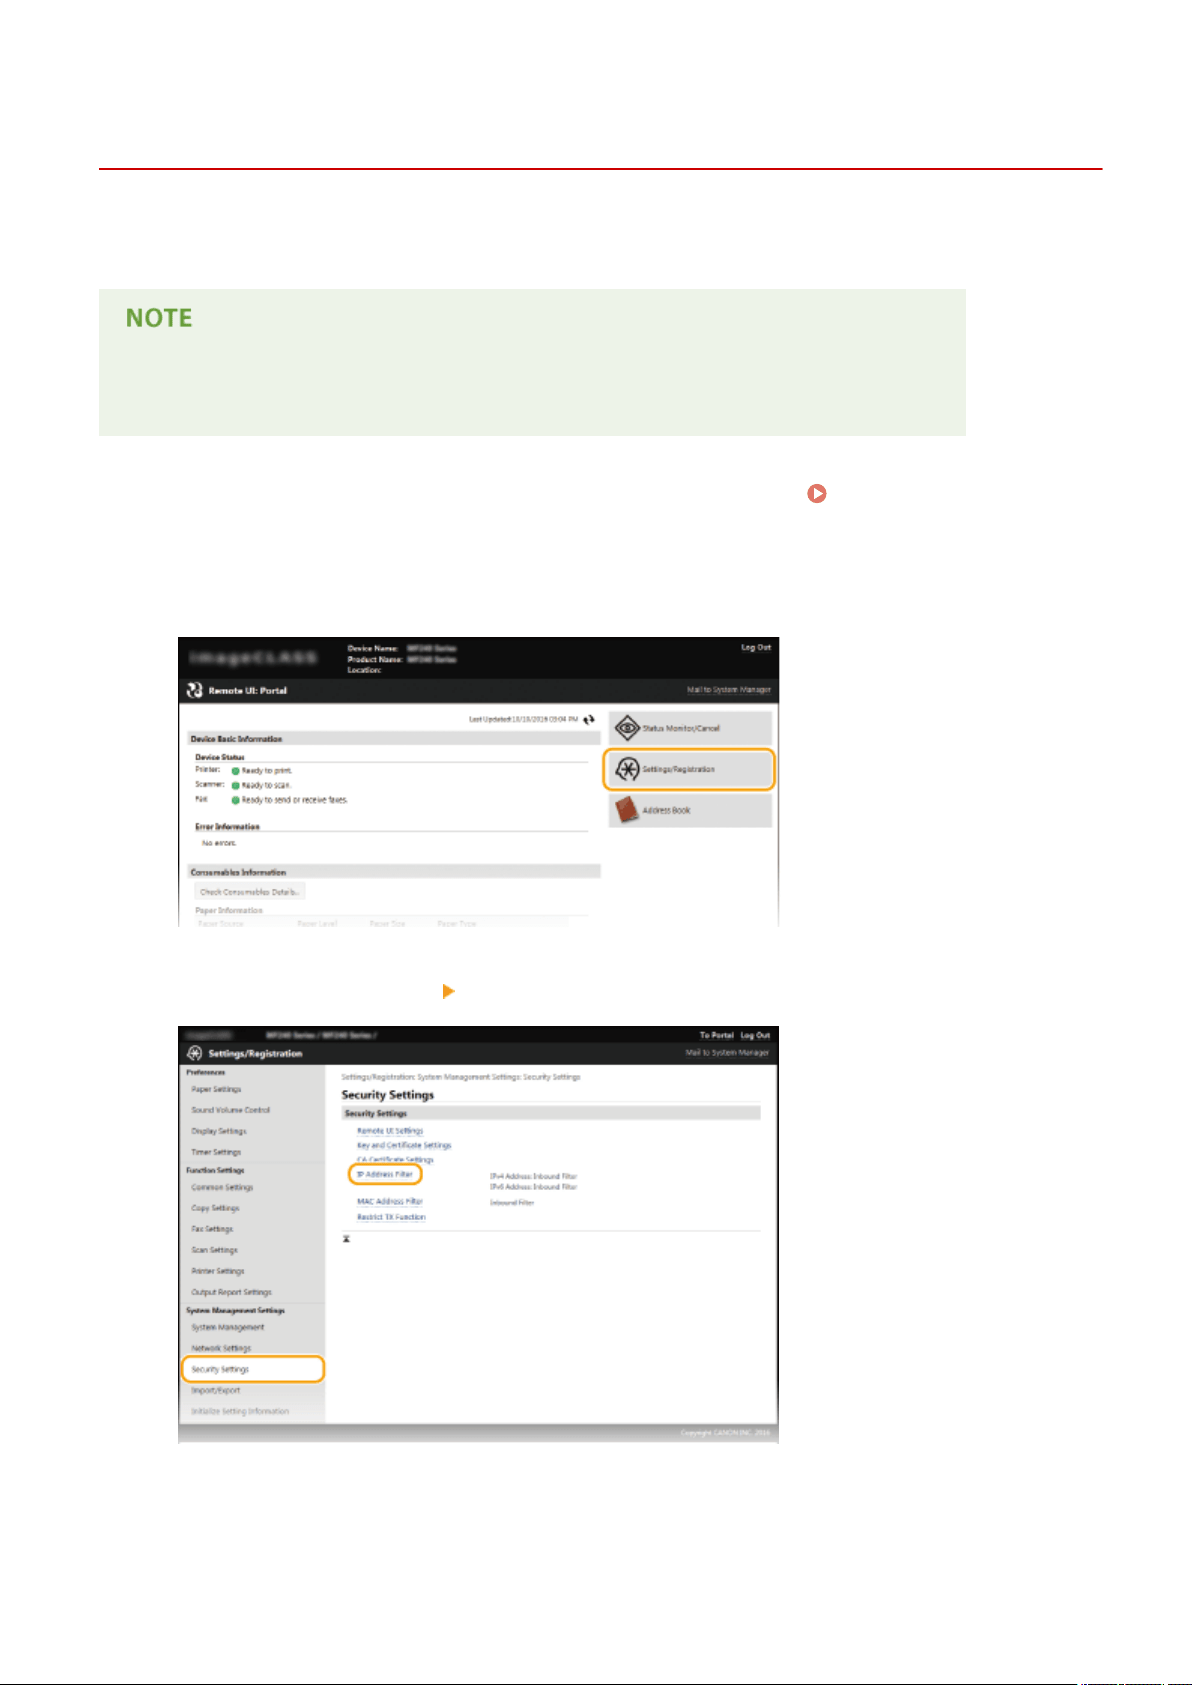The height and width of the screenshot is (1685, 1192).
Task: Click Mail to System Manager on the Settings/Registration page
Action: (728, 1052)
